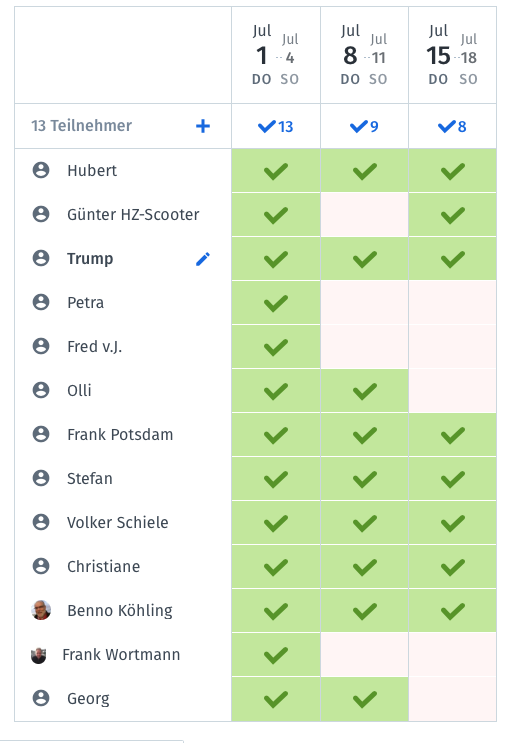
Task: Toggle Trump's checkmark for Jul 1
Action: [276, 259]
